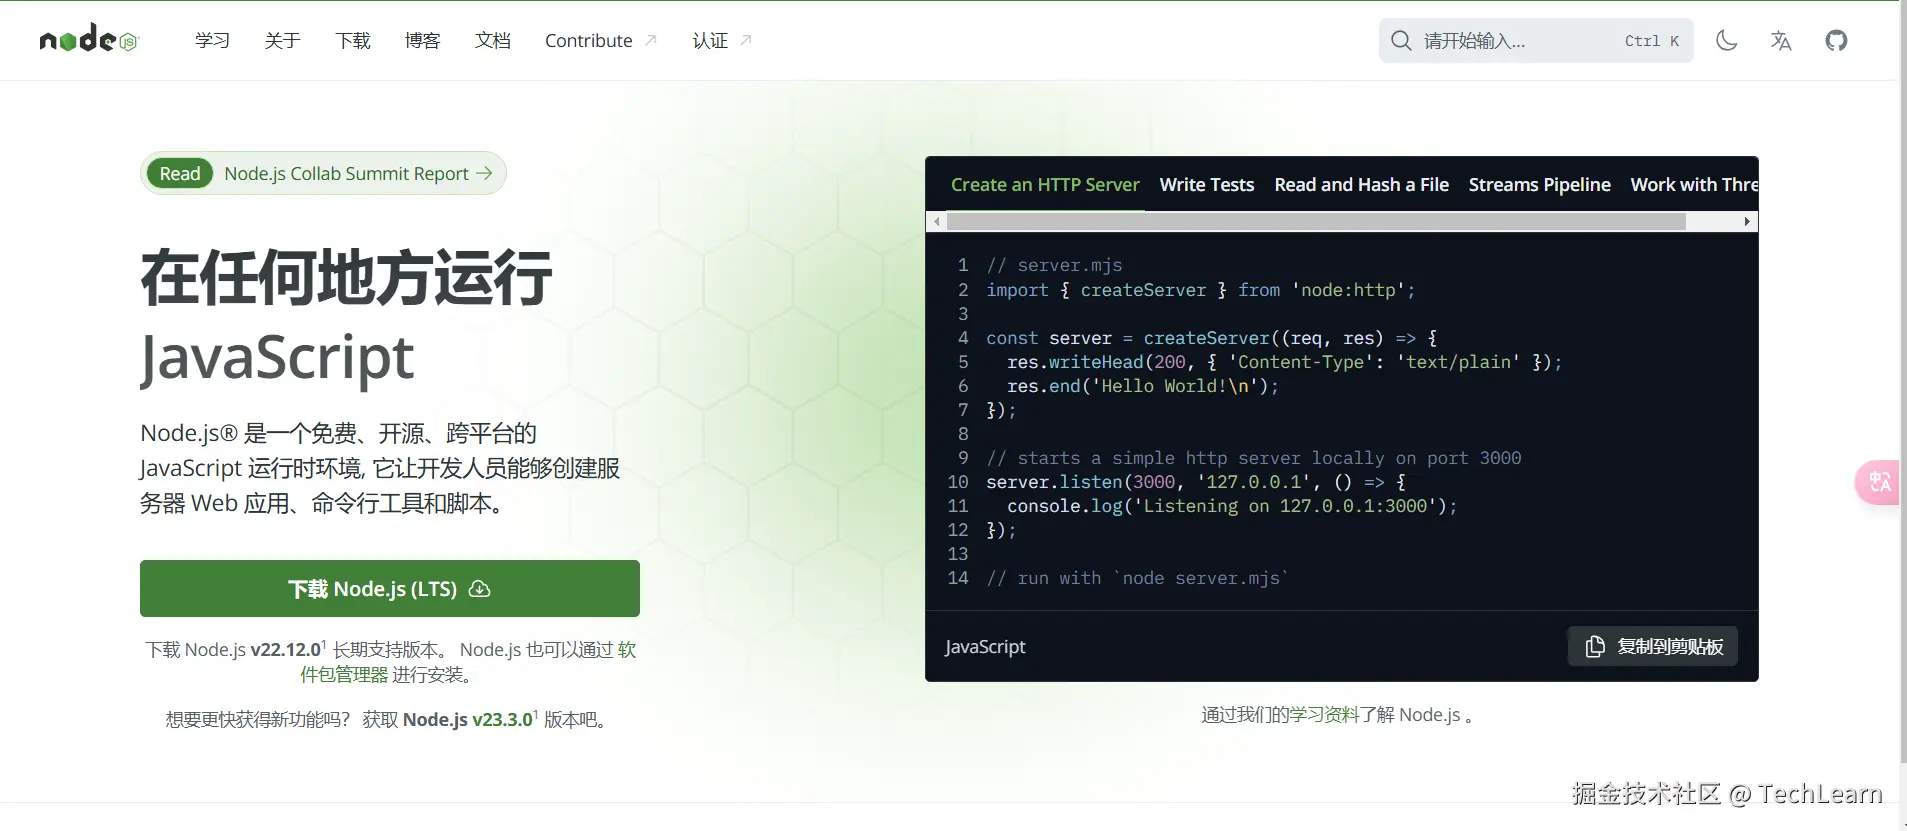Click the left scroll arrow of tab scrollbar

pyautogui.click(x=937, y=222)
